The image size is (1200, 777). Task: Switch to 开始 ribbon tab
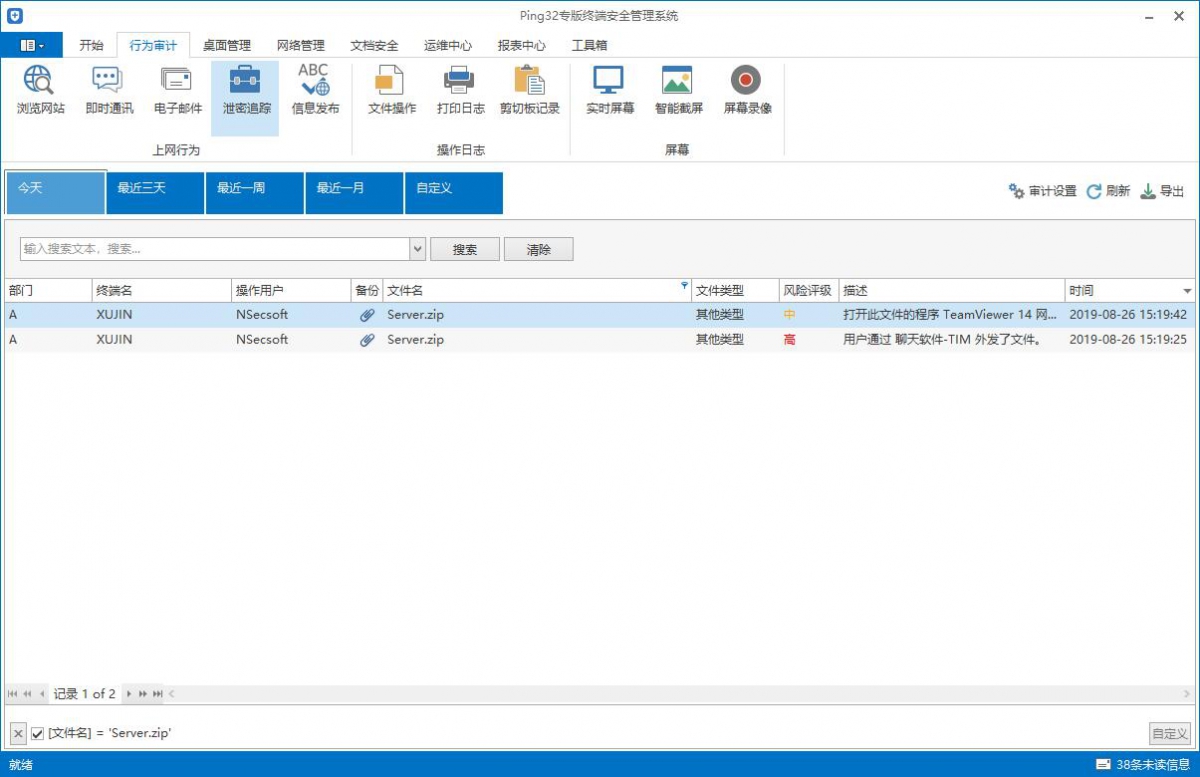click(x=91, y=45)
